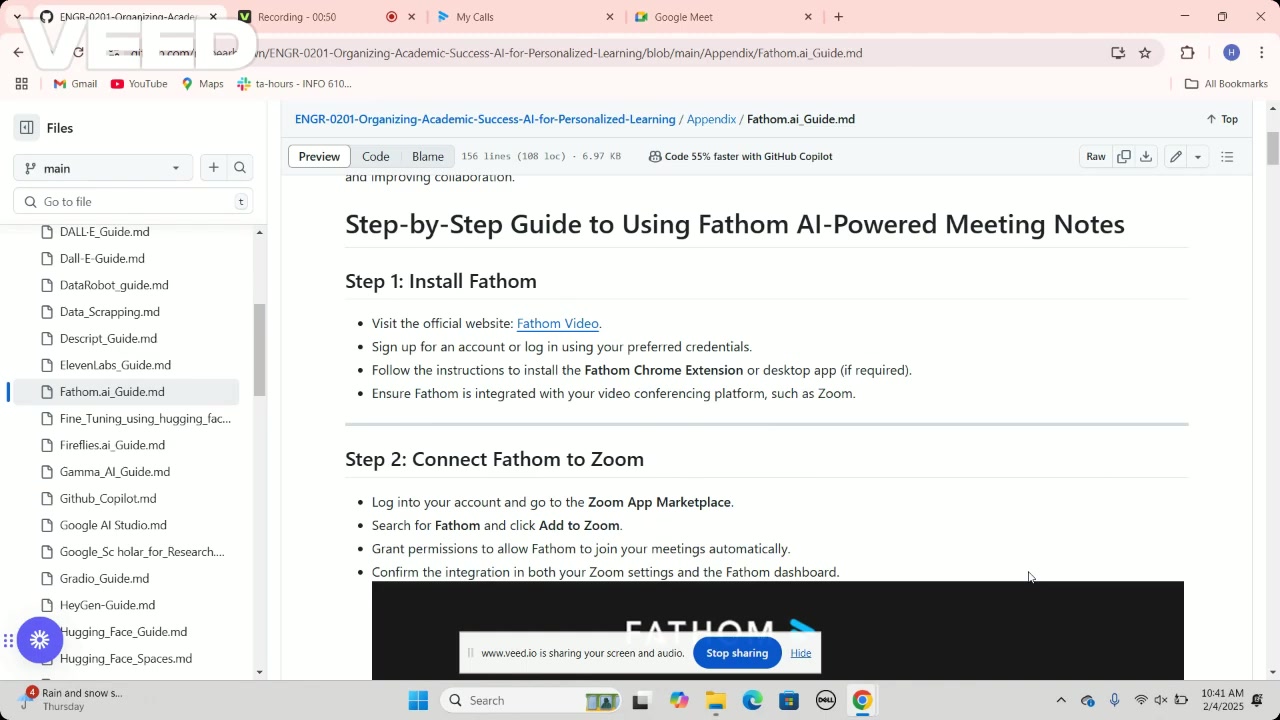
Task: Open the main branch selector
Action: tap(100, 168)
